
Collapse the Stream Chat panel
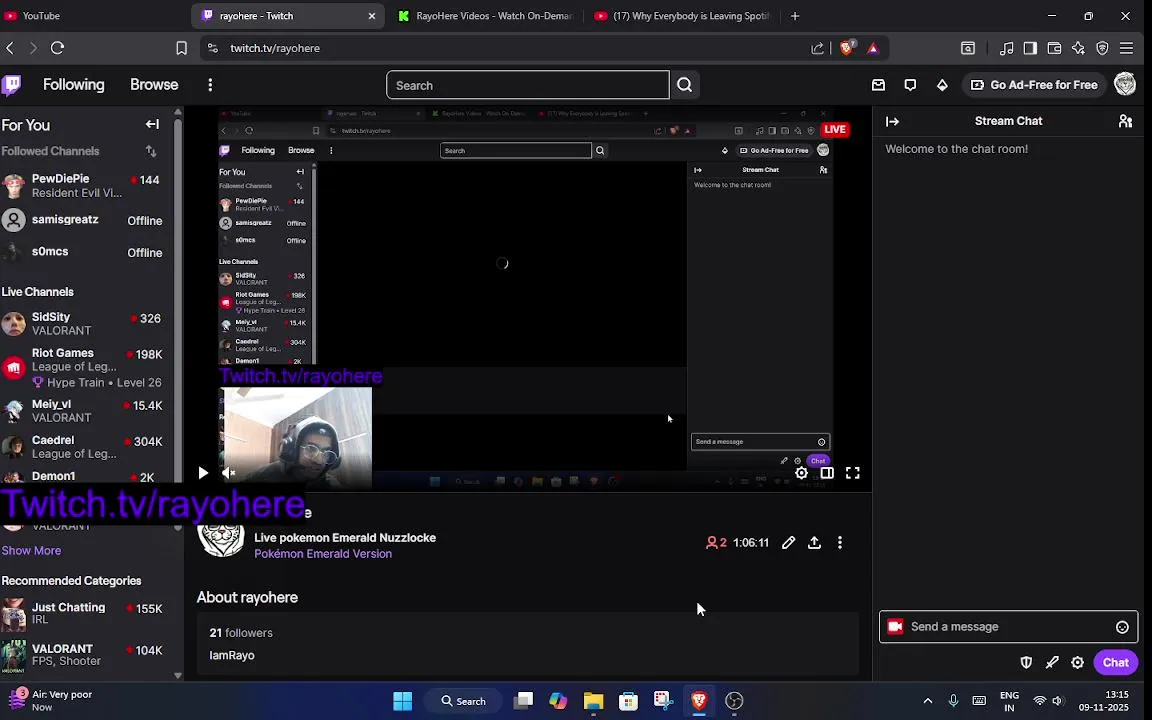point(893,121)
